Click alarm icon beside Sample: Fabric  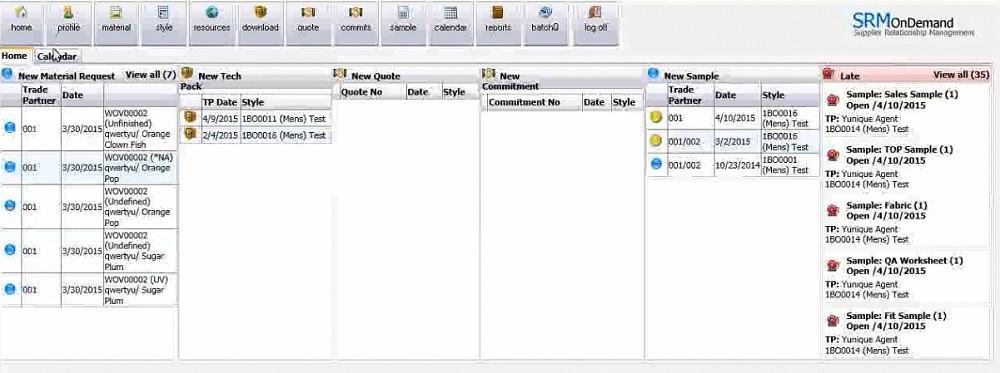(x=832, y=210)
